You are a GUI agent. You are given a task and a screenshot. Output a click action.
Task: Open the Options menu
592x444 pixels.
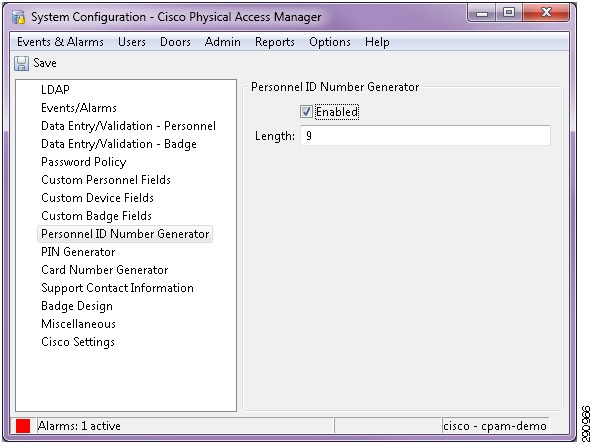pyautogui.click(x=330, y=42)
